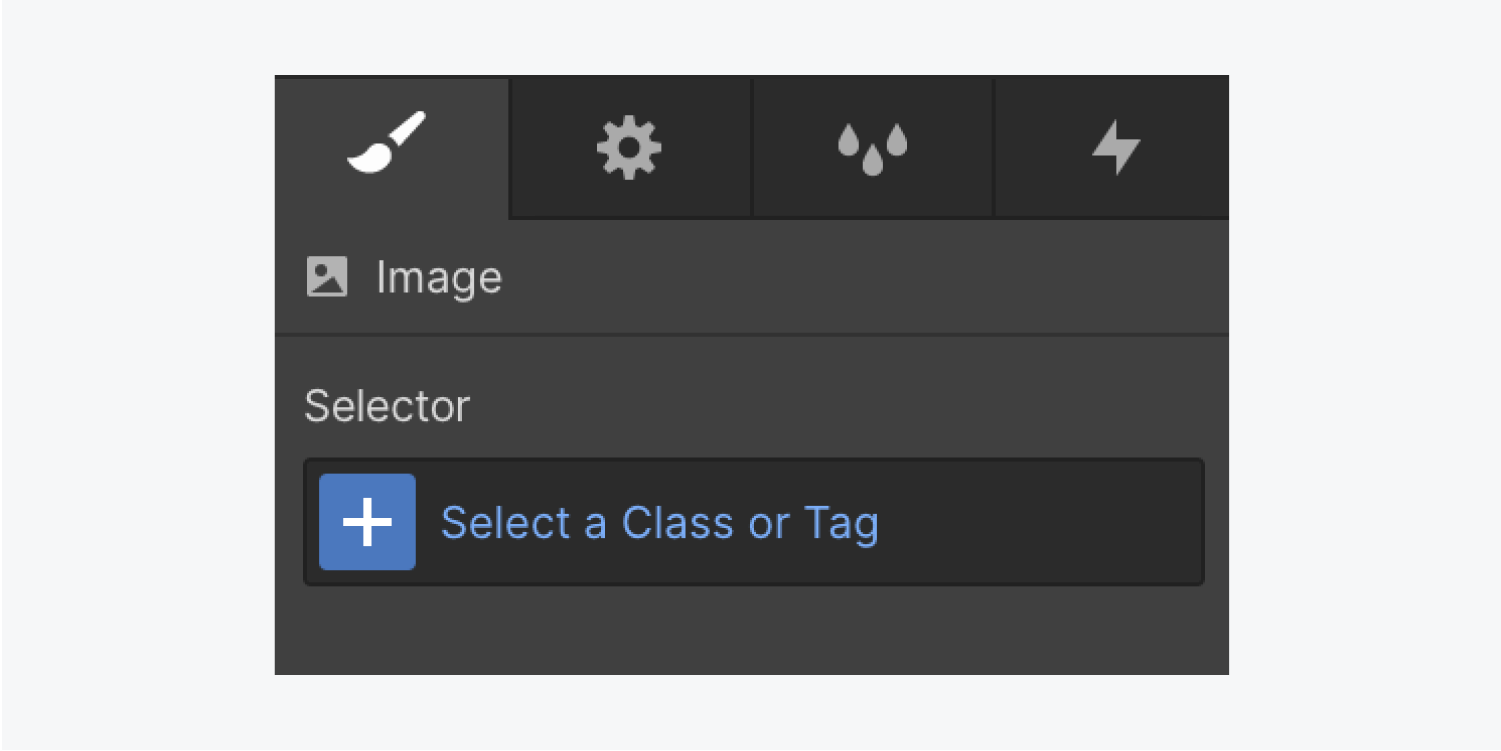
Task: Focus the Selector class input field
Action: coord(754,522)
